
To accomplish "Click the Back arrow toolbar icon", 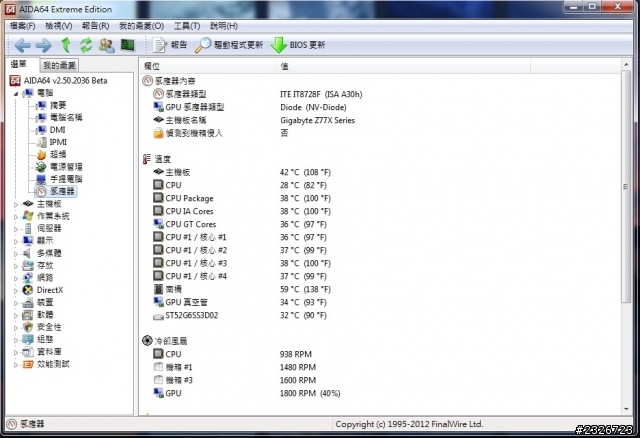I will click(x=23, y=45).
